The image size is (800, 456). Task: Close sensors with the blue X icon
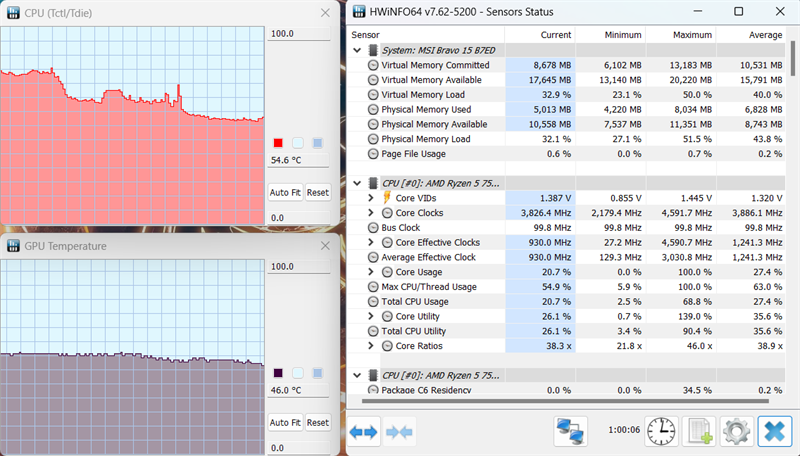[x=774, y=432]
